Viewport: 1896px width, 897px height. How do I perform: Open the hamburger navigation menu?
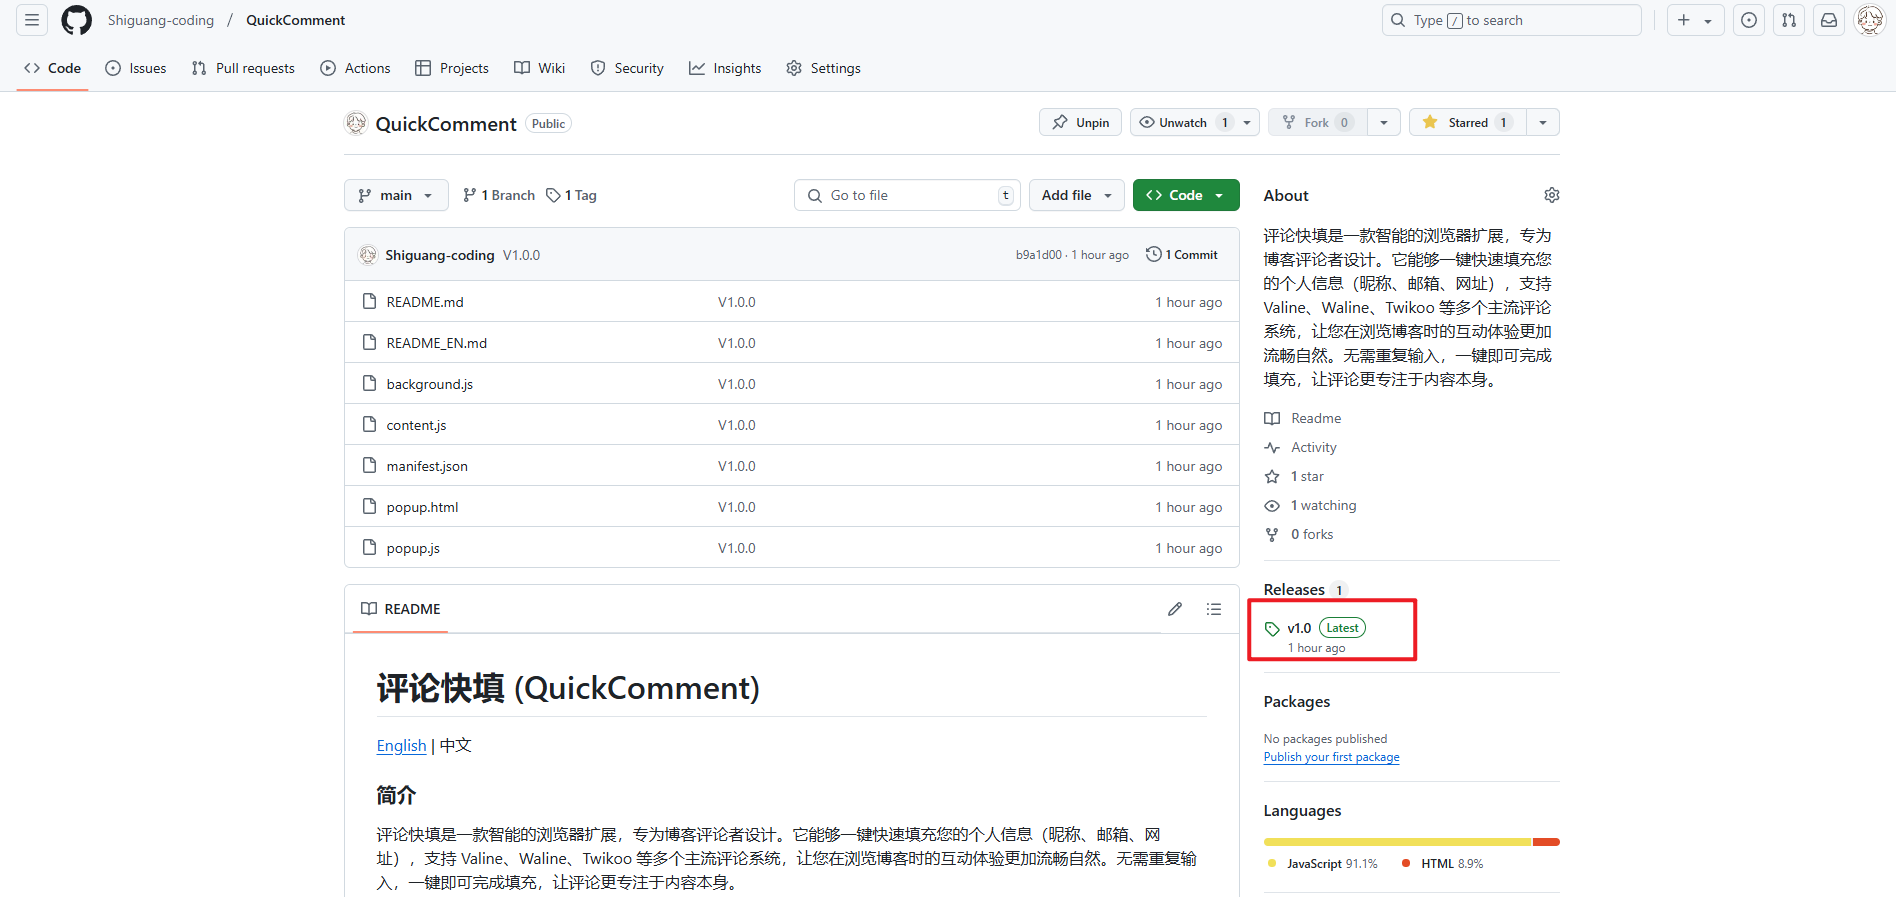tap(32, 20)
